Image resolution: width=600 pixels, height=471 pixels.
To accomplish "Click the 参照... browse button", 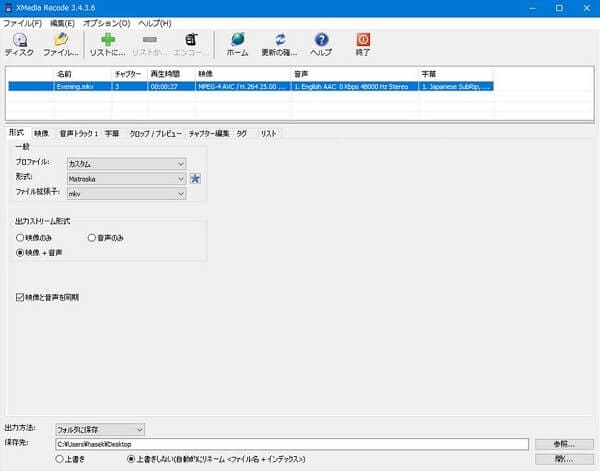I will 564,444.
